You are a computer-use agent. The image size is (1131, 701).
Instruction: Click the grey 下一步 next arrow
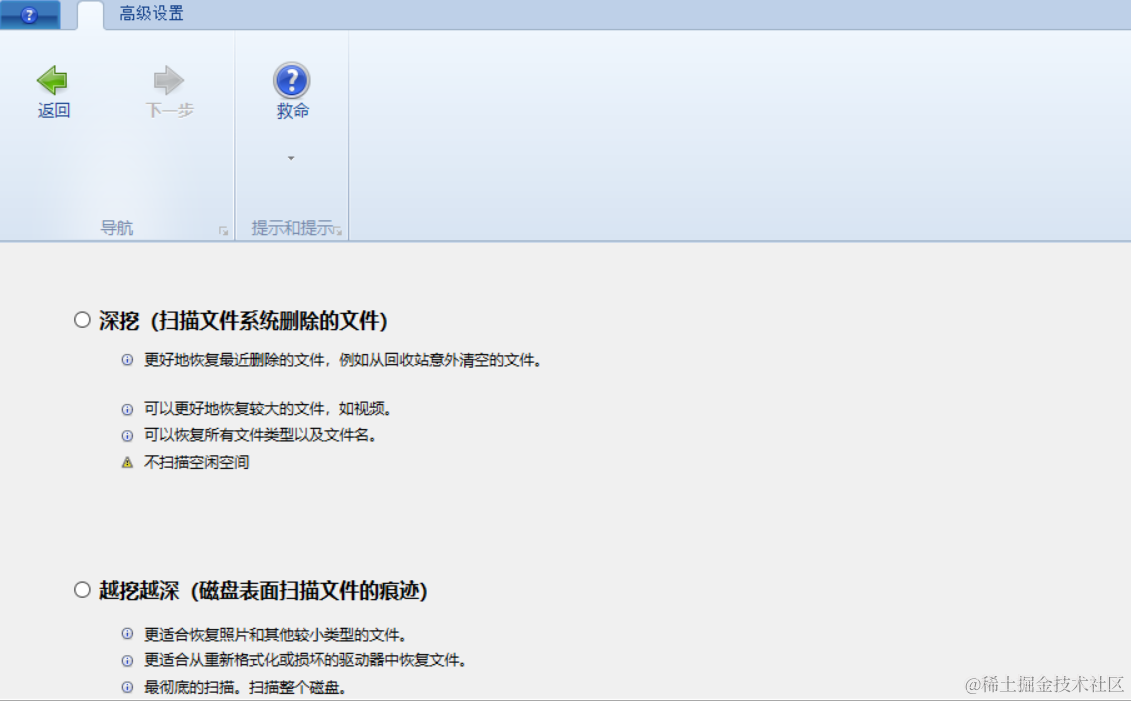pos(169,80)
